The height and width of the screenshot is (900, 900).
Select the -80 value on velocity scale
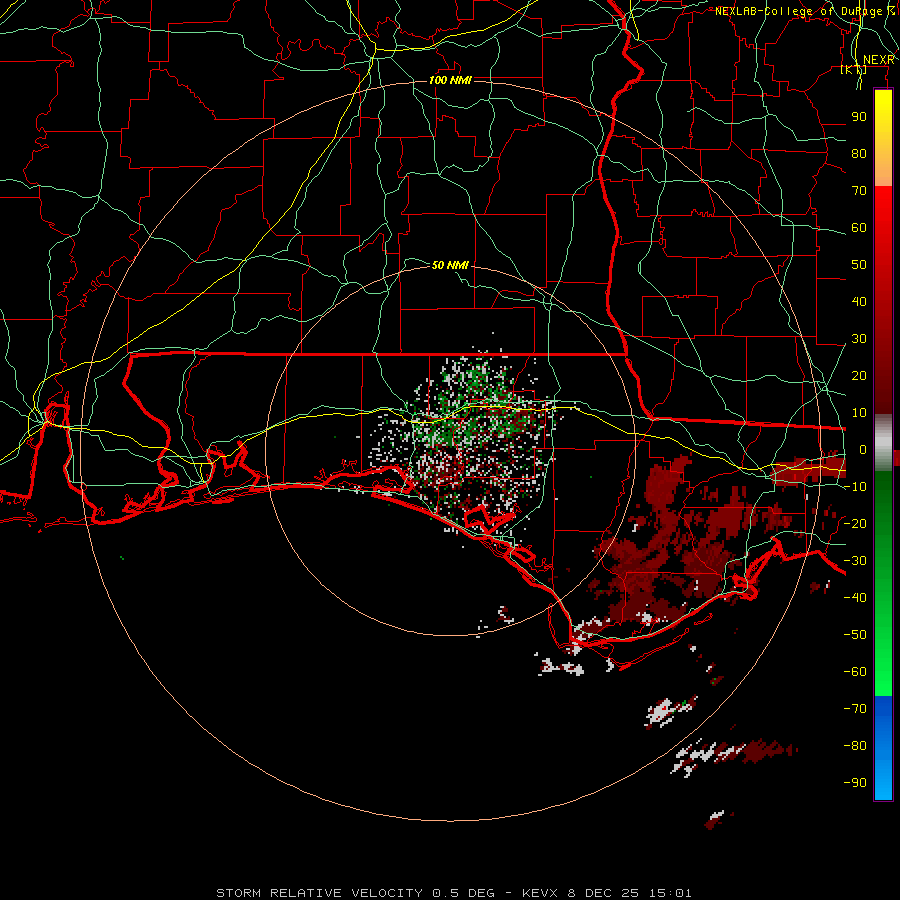tap(855, 746)
